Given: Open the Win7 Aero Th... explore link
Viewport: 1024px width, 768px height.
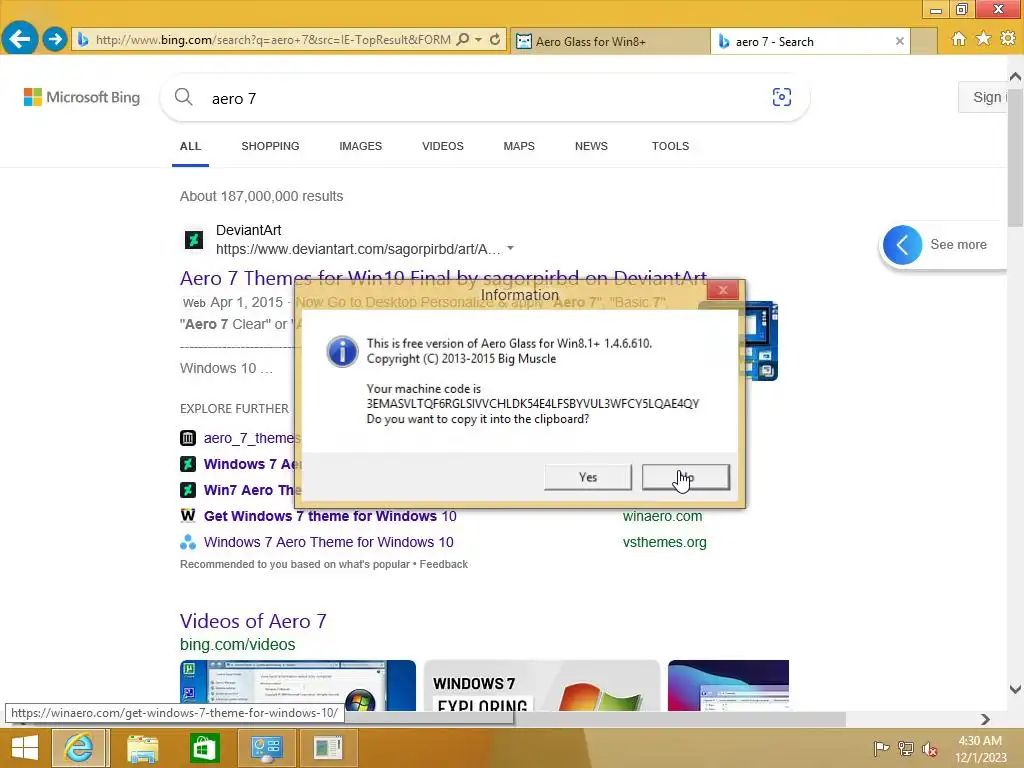Looking at the screenshot, I should pyautogui.click(x=252, y=490).
